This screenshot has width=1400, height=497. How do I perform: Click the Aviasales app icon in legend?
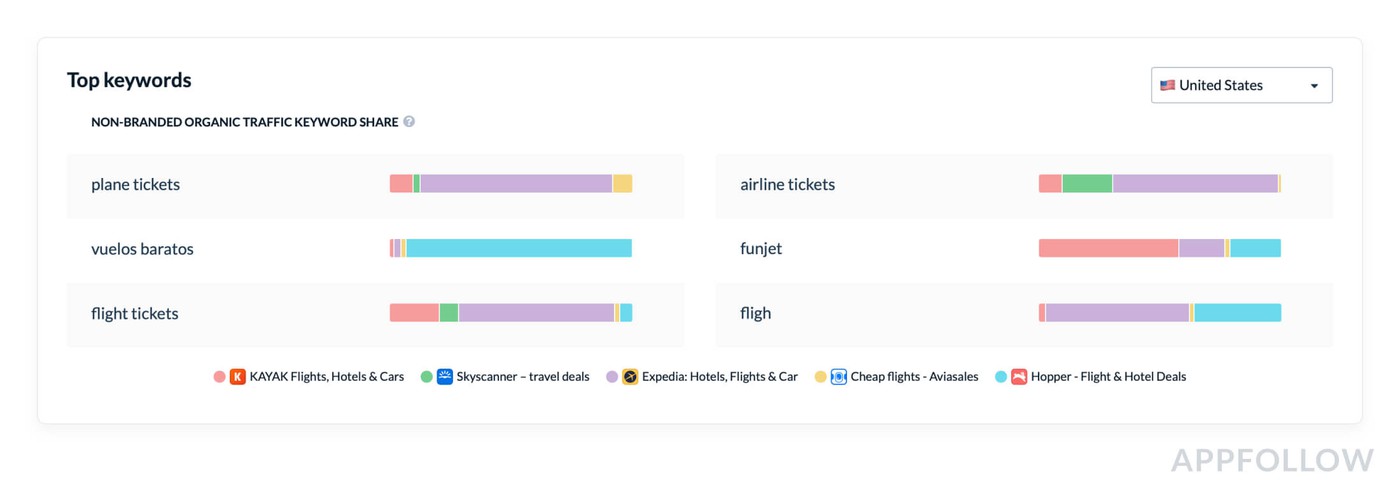point(839,377)
